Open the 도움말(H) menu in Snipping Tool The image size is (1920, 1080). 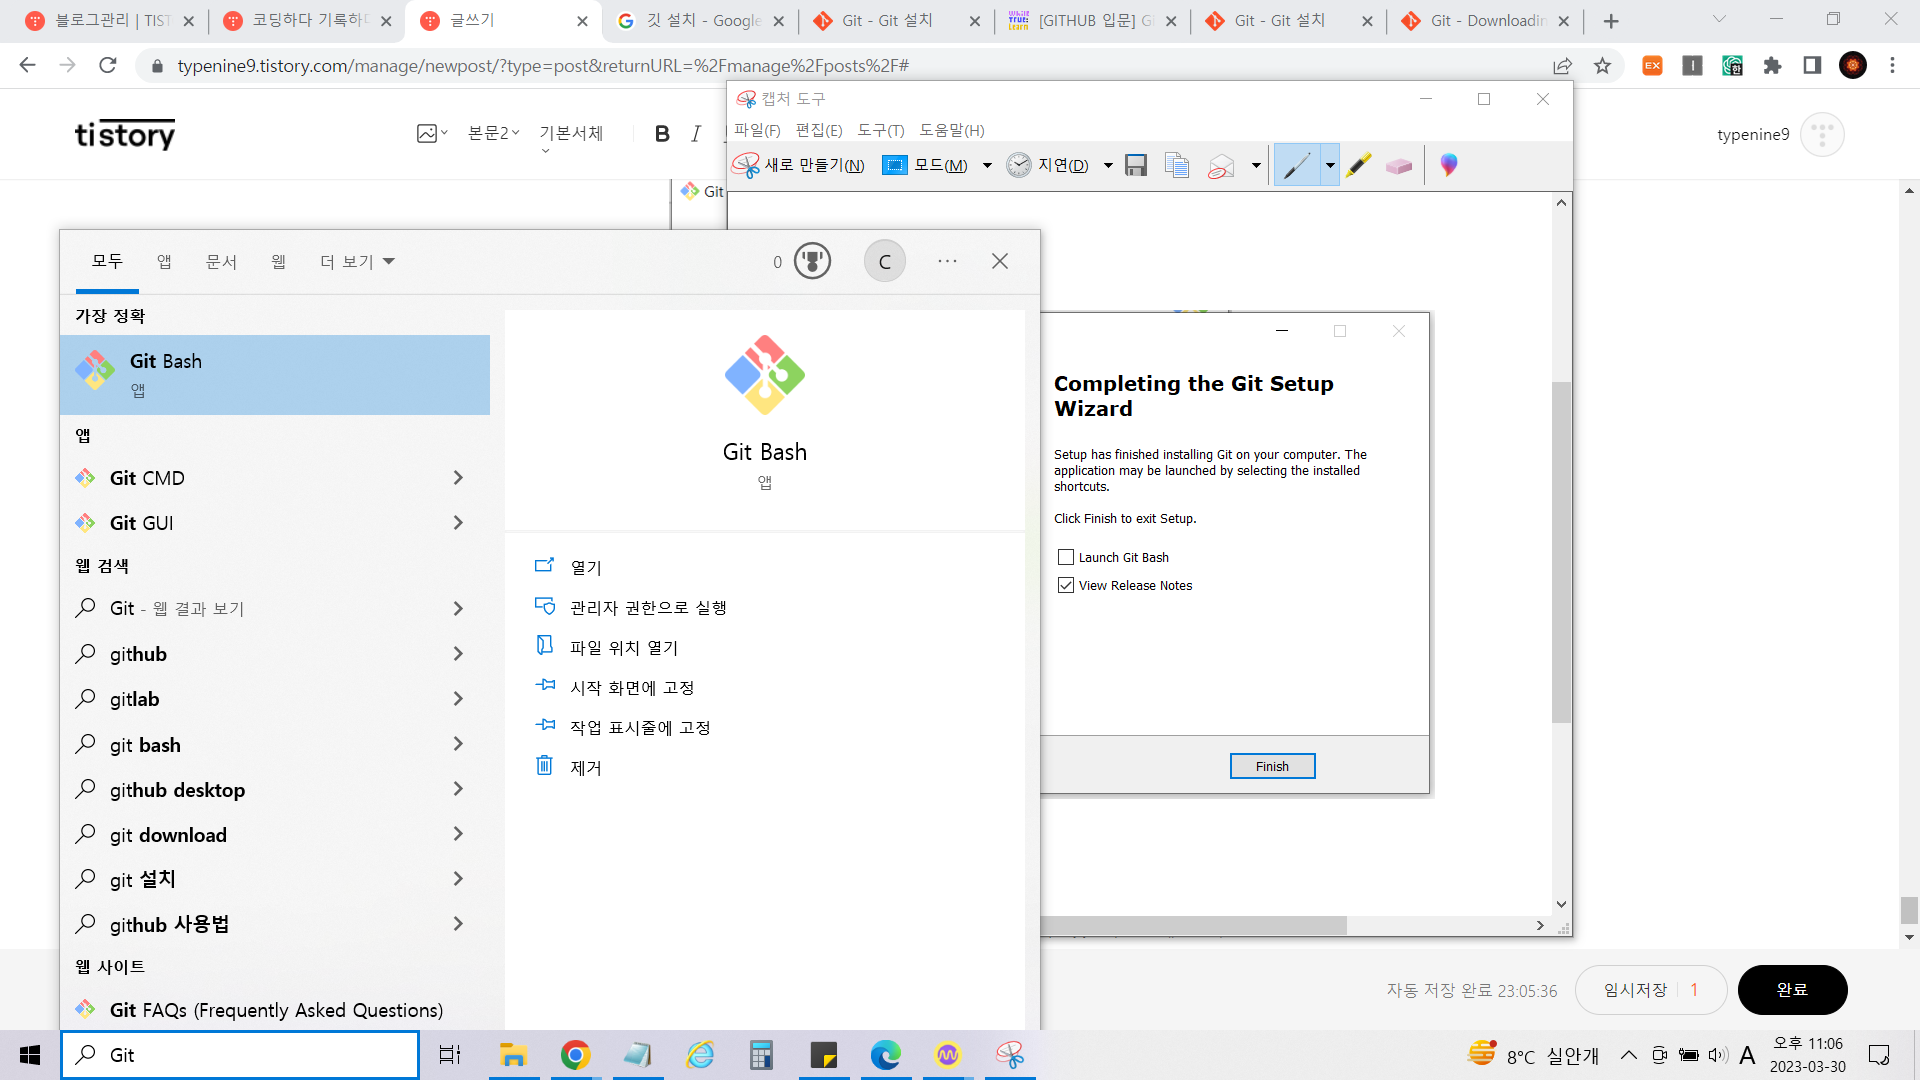pyautogui.click(x=952, y=130)
